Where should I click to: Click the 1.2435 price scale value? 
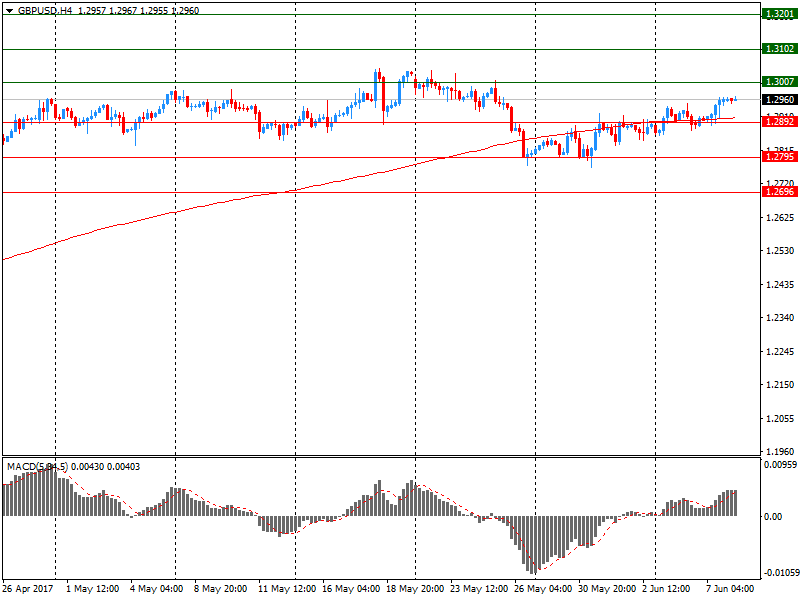(x=780, y=285)
